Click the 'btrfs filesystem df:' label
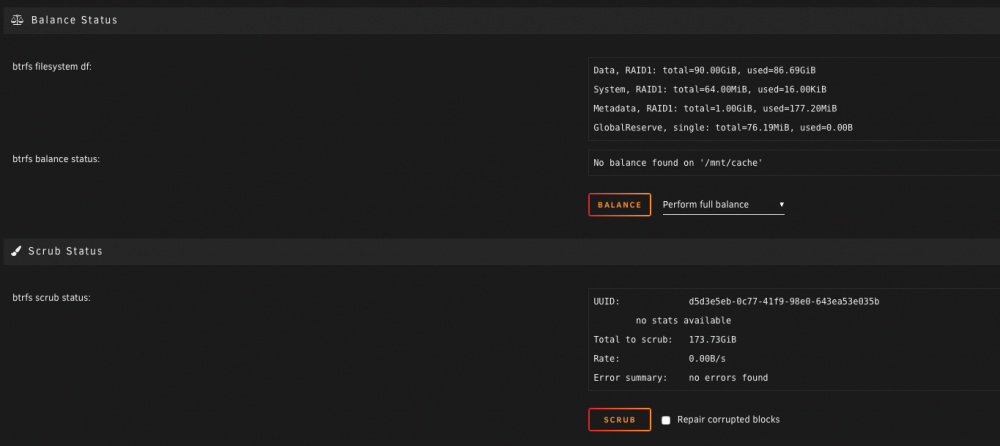 [x=52, y=66]
